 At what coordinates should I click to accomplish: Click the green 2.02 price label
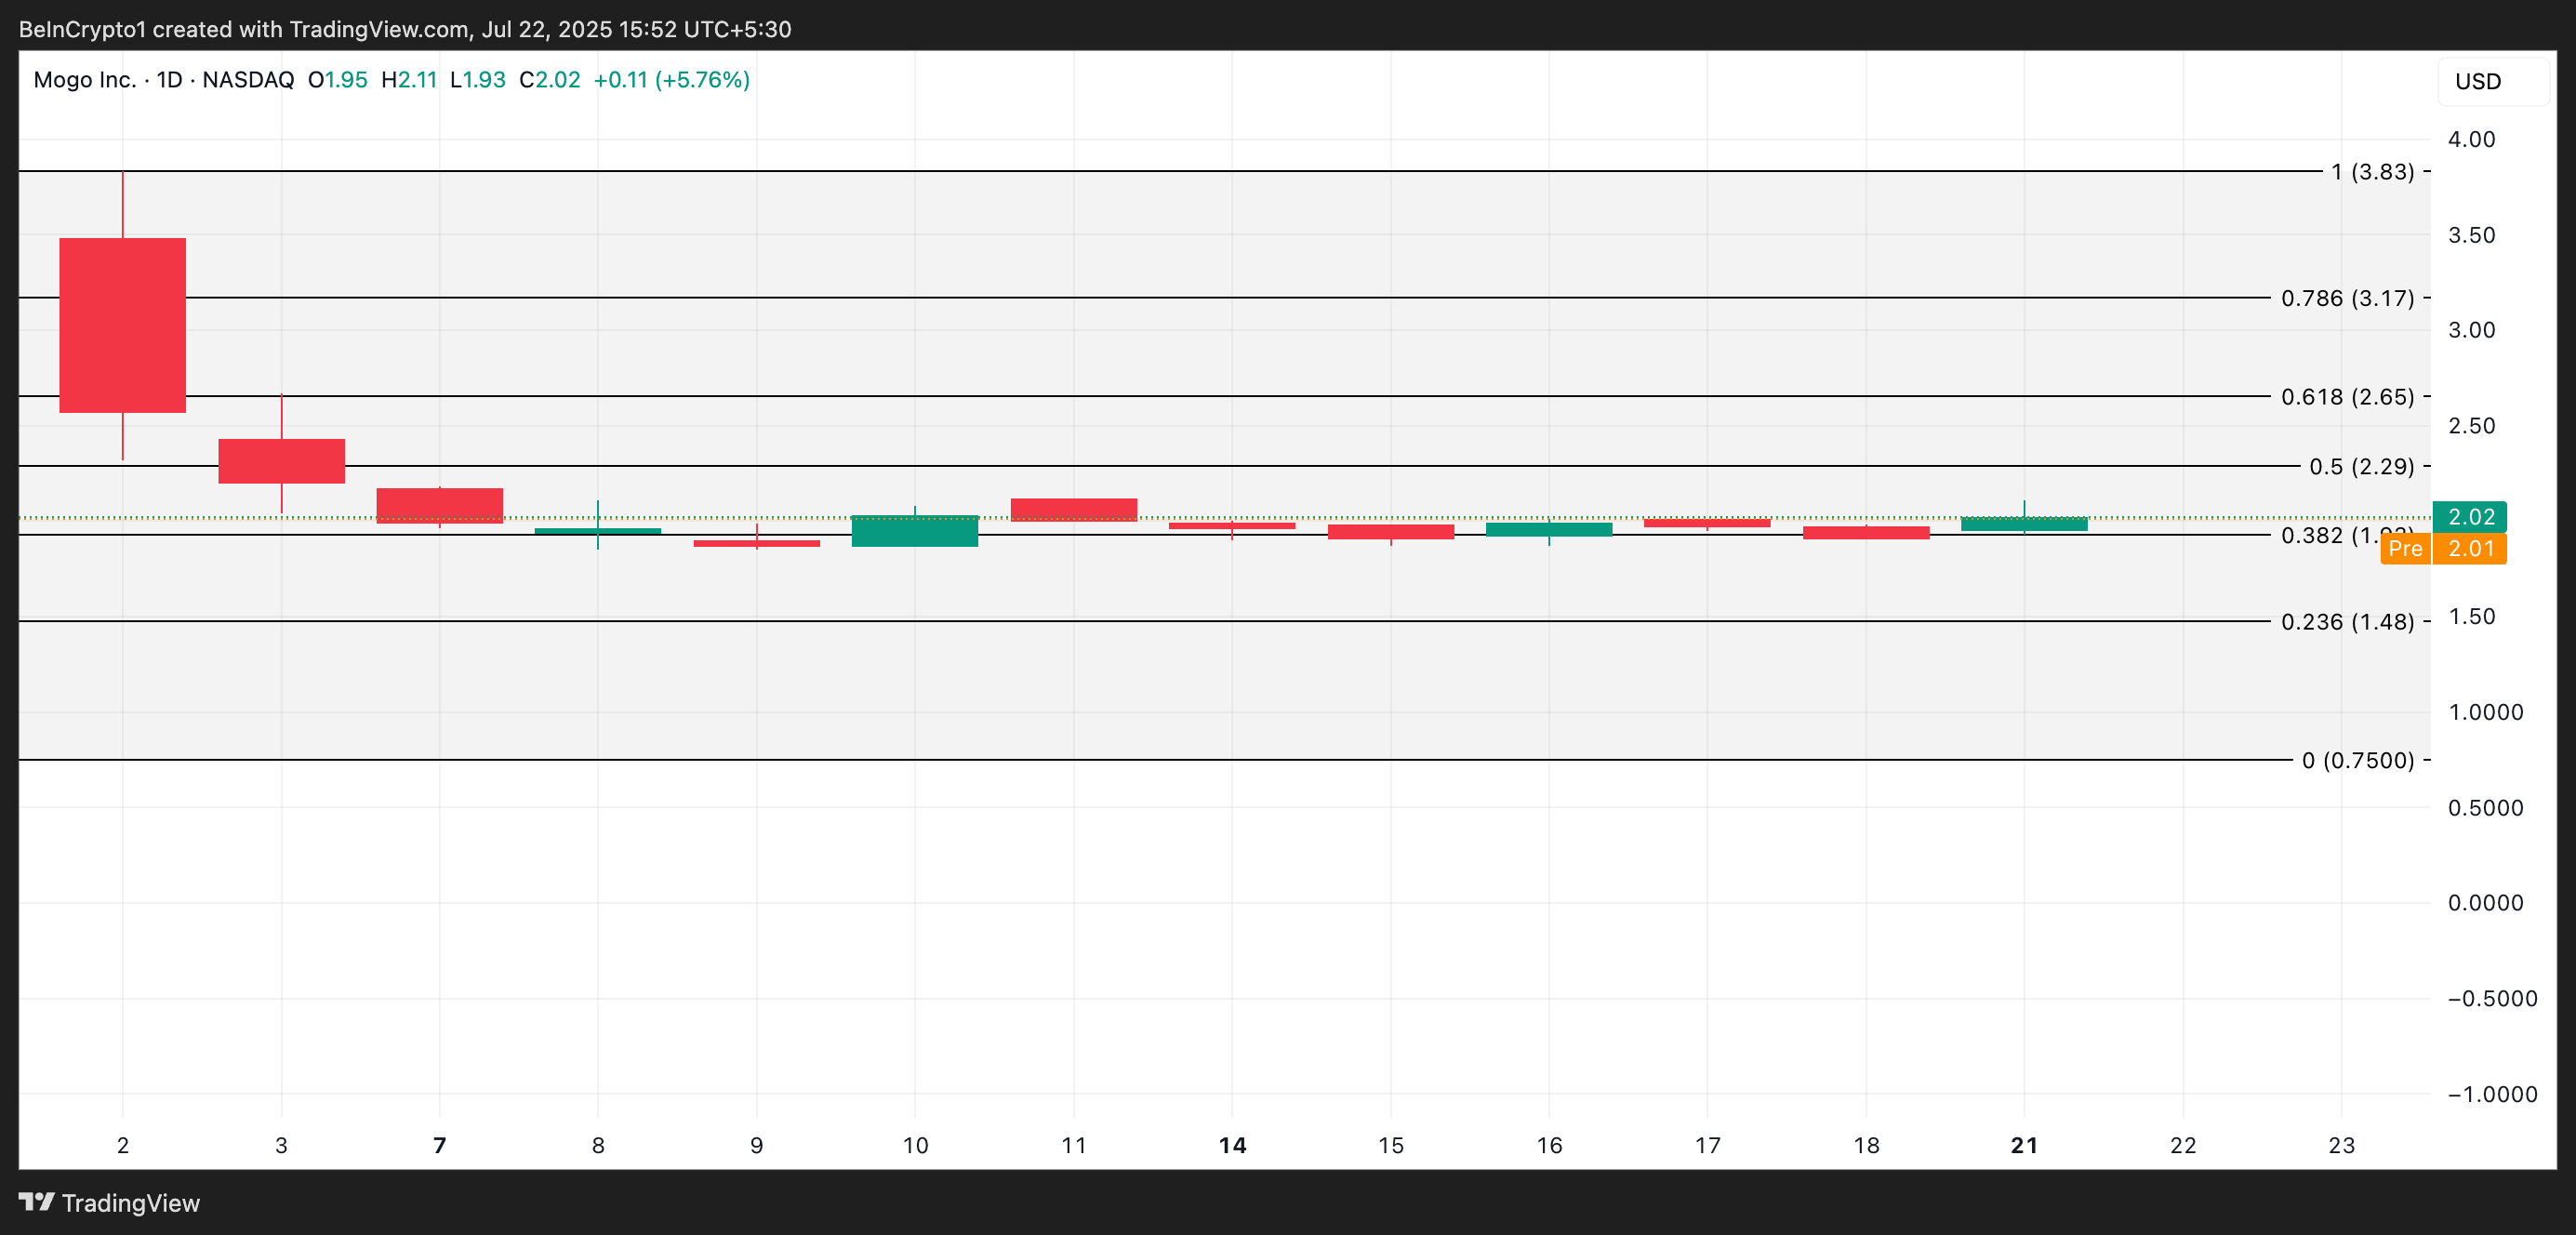[x=2469, y=517]
